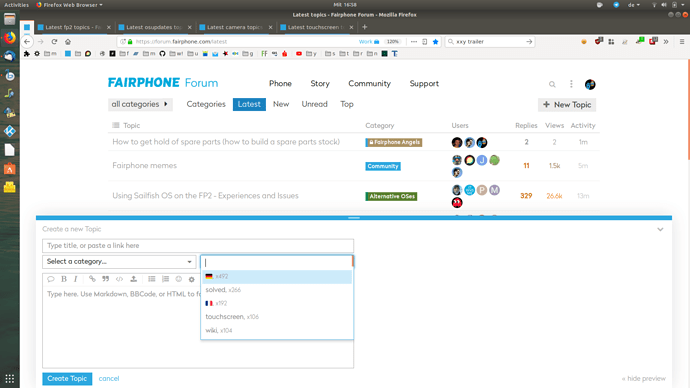
Task: Open the emoji picker
Action: [179, 279]
